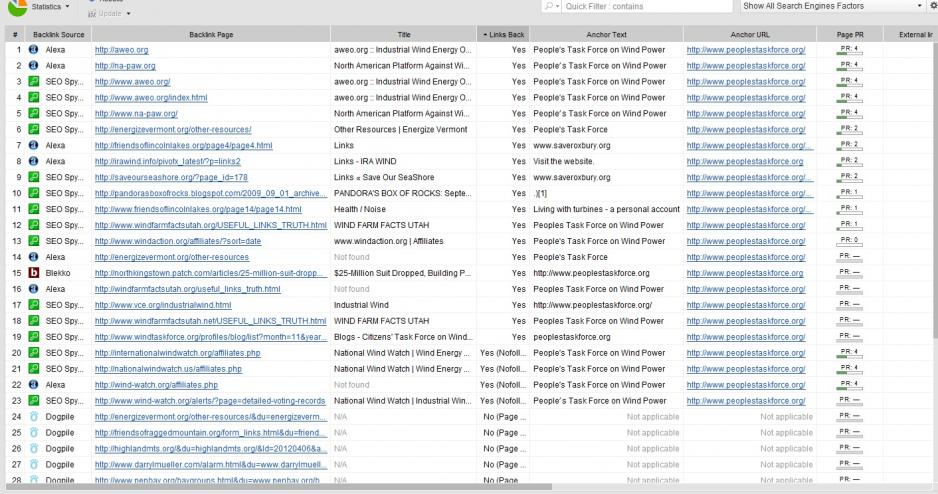
Task: Sort by Anchor URL column header
Action: click(x=750, y=35)
